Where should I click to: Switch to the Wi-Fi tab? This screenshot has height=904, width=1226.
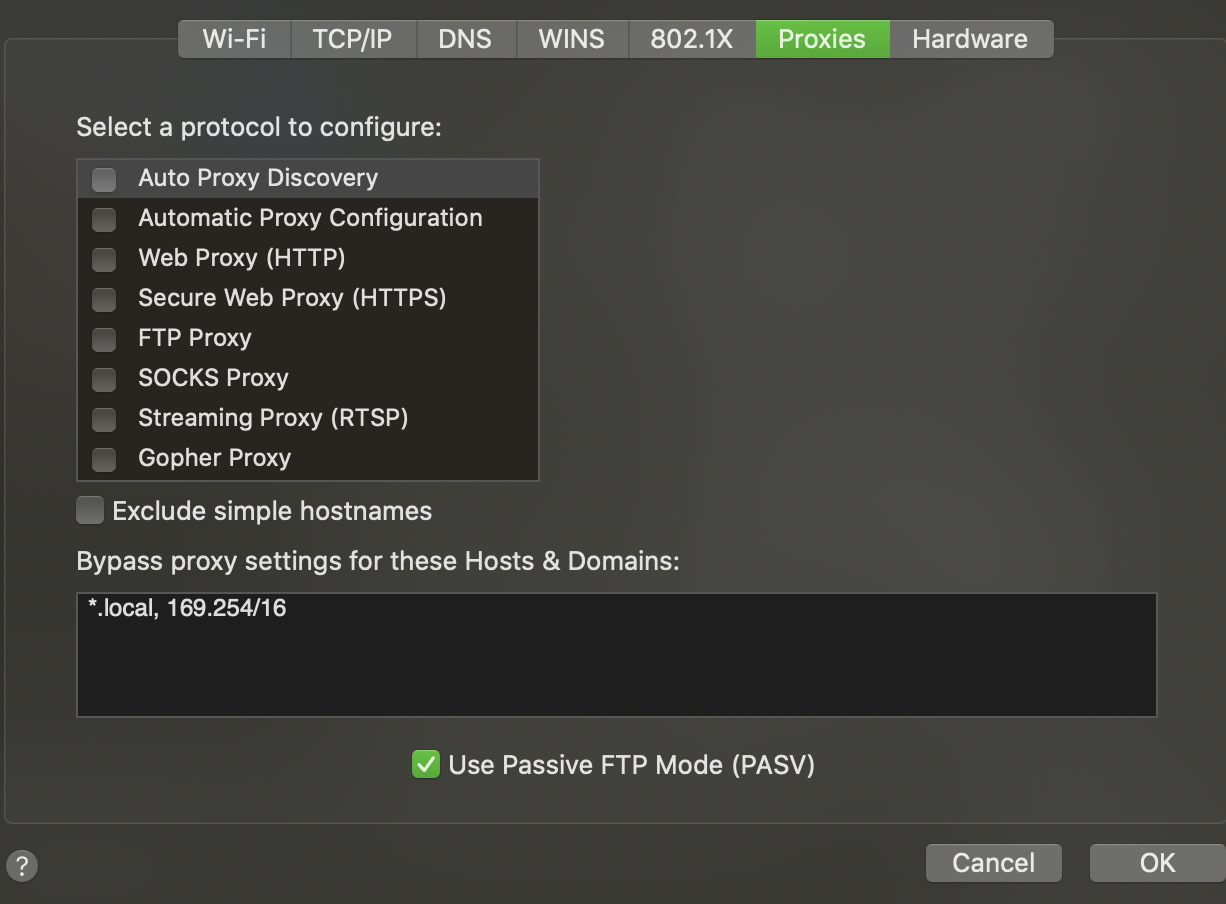(234, 39)
